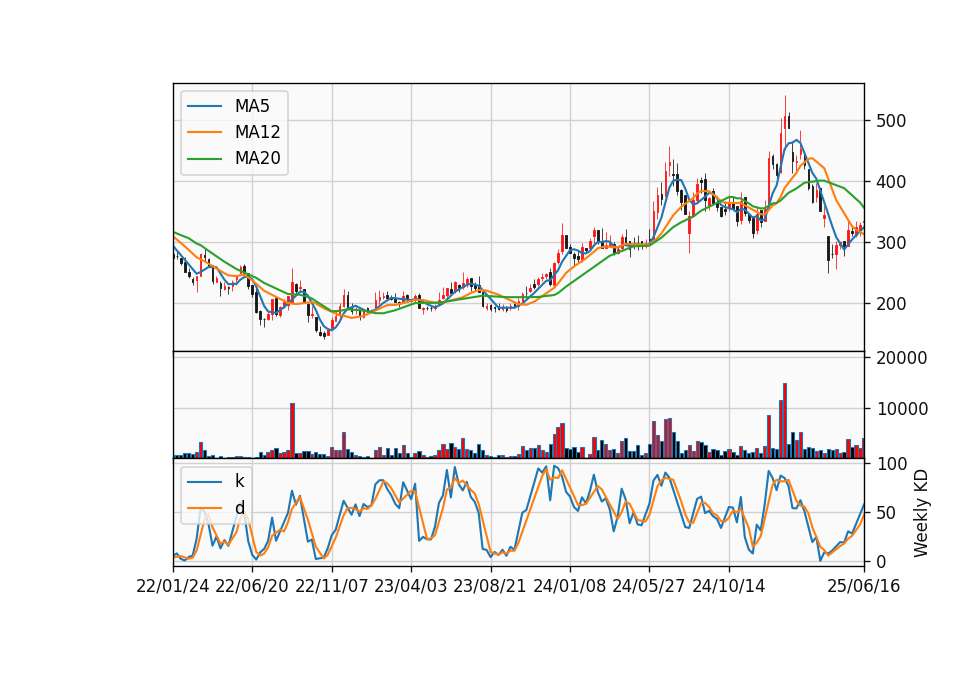Click the 300 price axis tick label

pyautogui.click(x=891, y=242)
